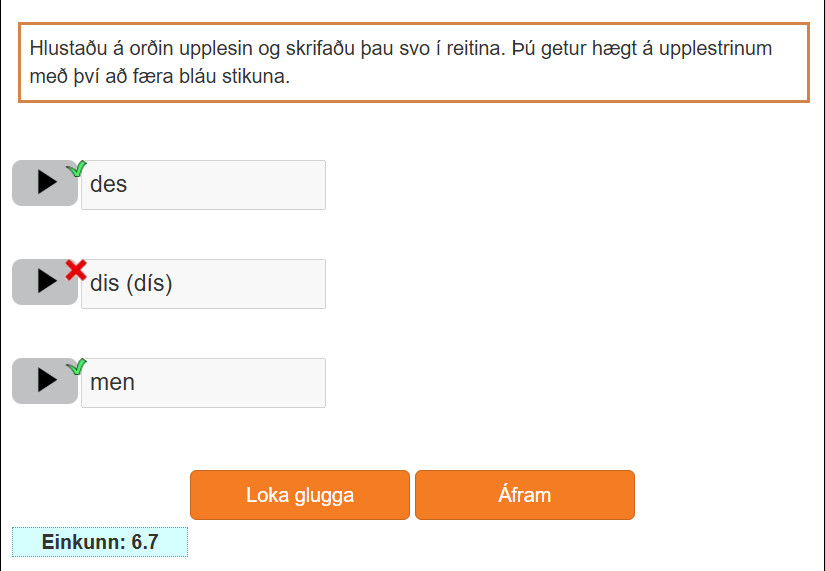
Task: Play the audio for the word "des"
Action: click(x=45, y=183)
